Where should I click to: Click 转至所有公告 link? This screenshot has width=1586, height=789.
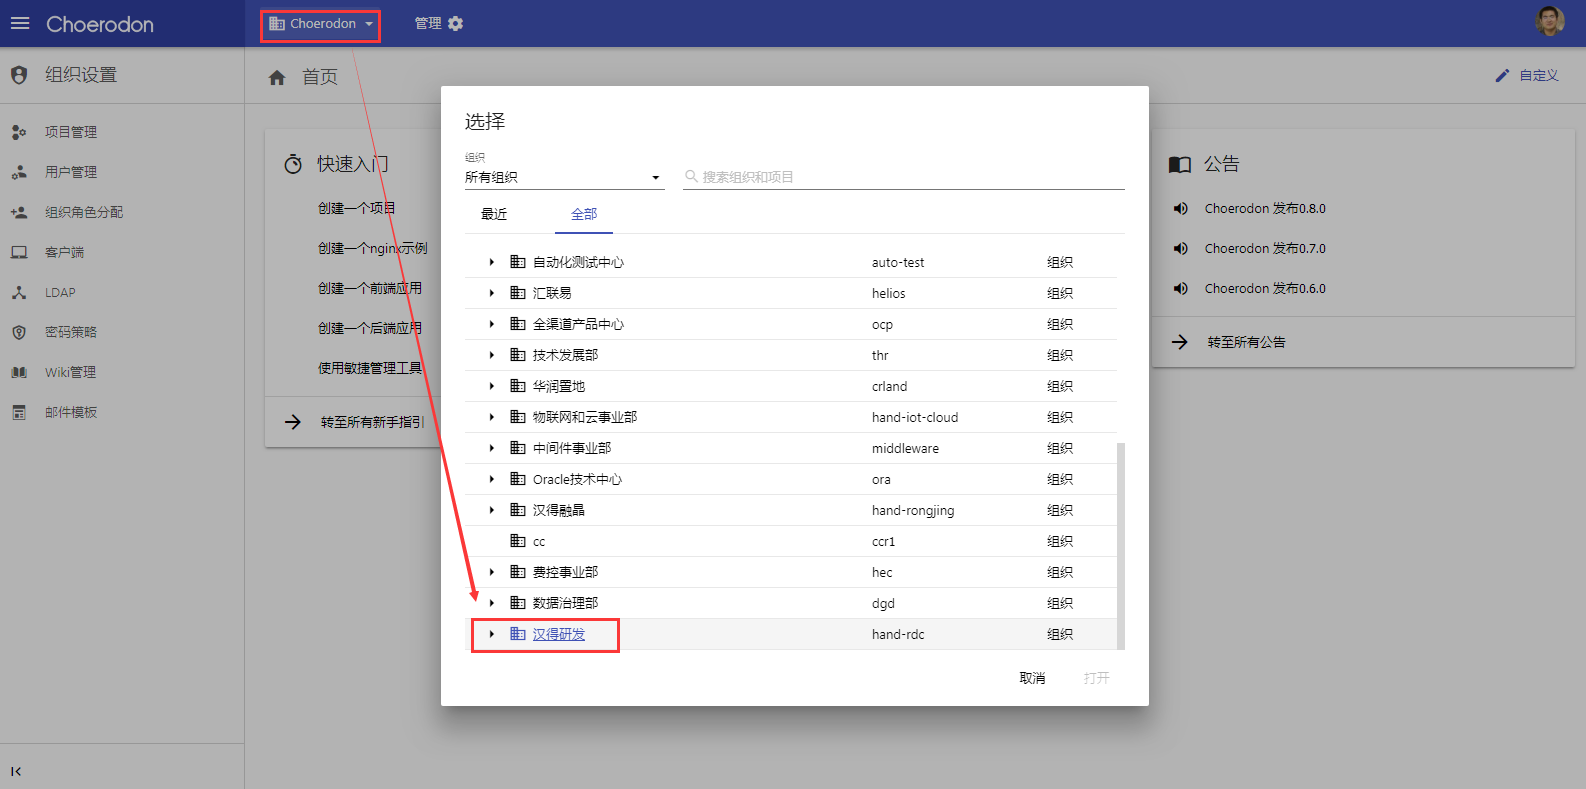point(1246,342)
